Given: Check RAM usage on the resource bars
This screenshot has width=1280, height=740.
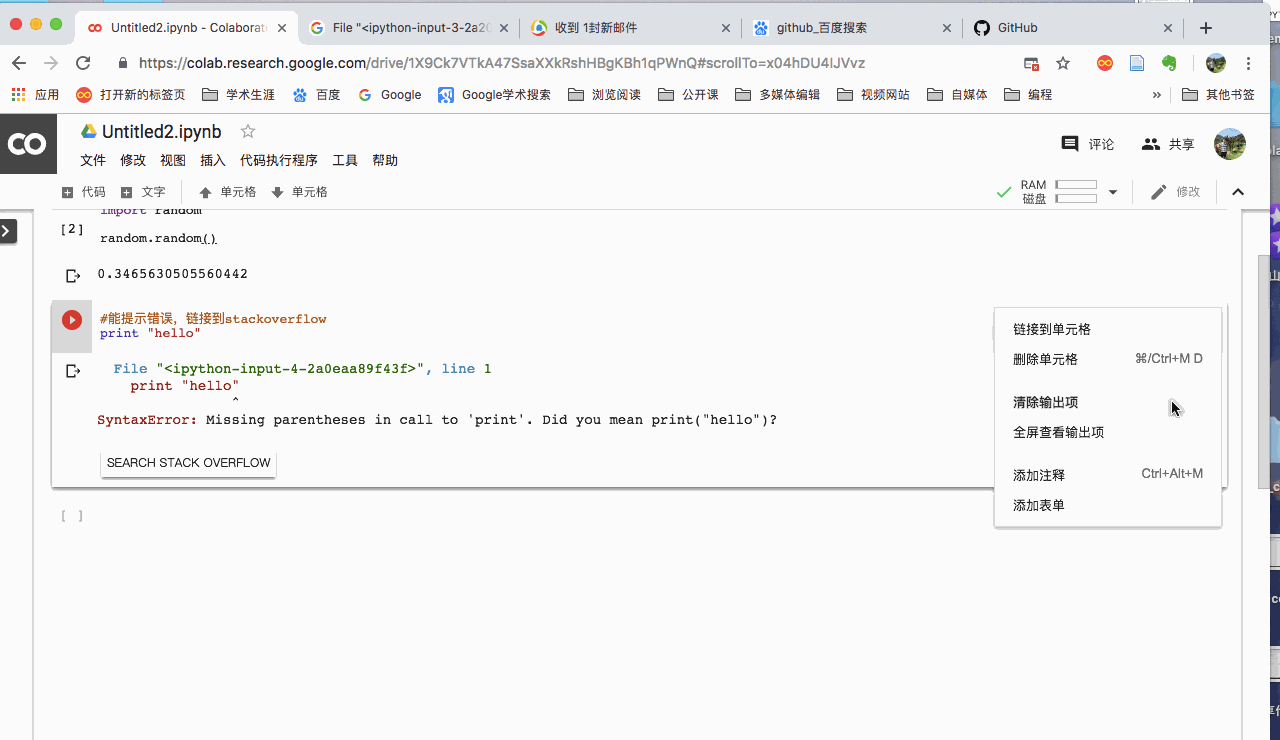Looking at the screenshot, I should [x=1075, y=184].
